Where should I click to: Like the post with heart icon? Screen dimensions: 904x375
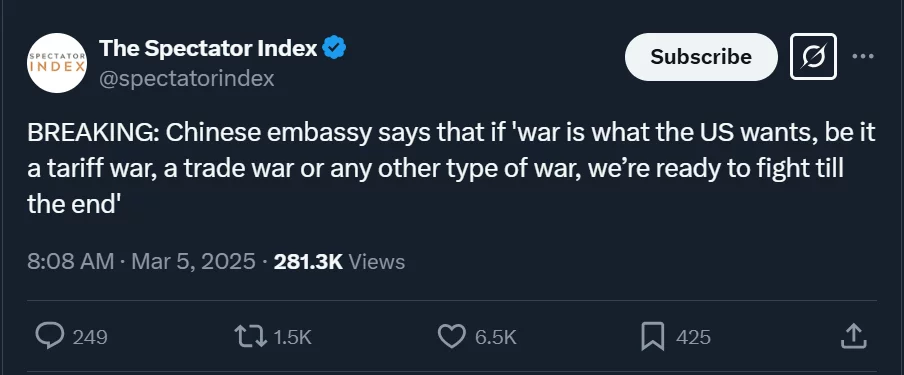click(451, 336)
